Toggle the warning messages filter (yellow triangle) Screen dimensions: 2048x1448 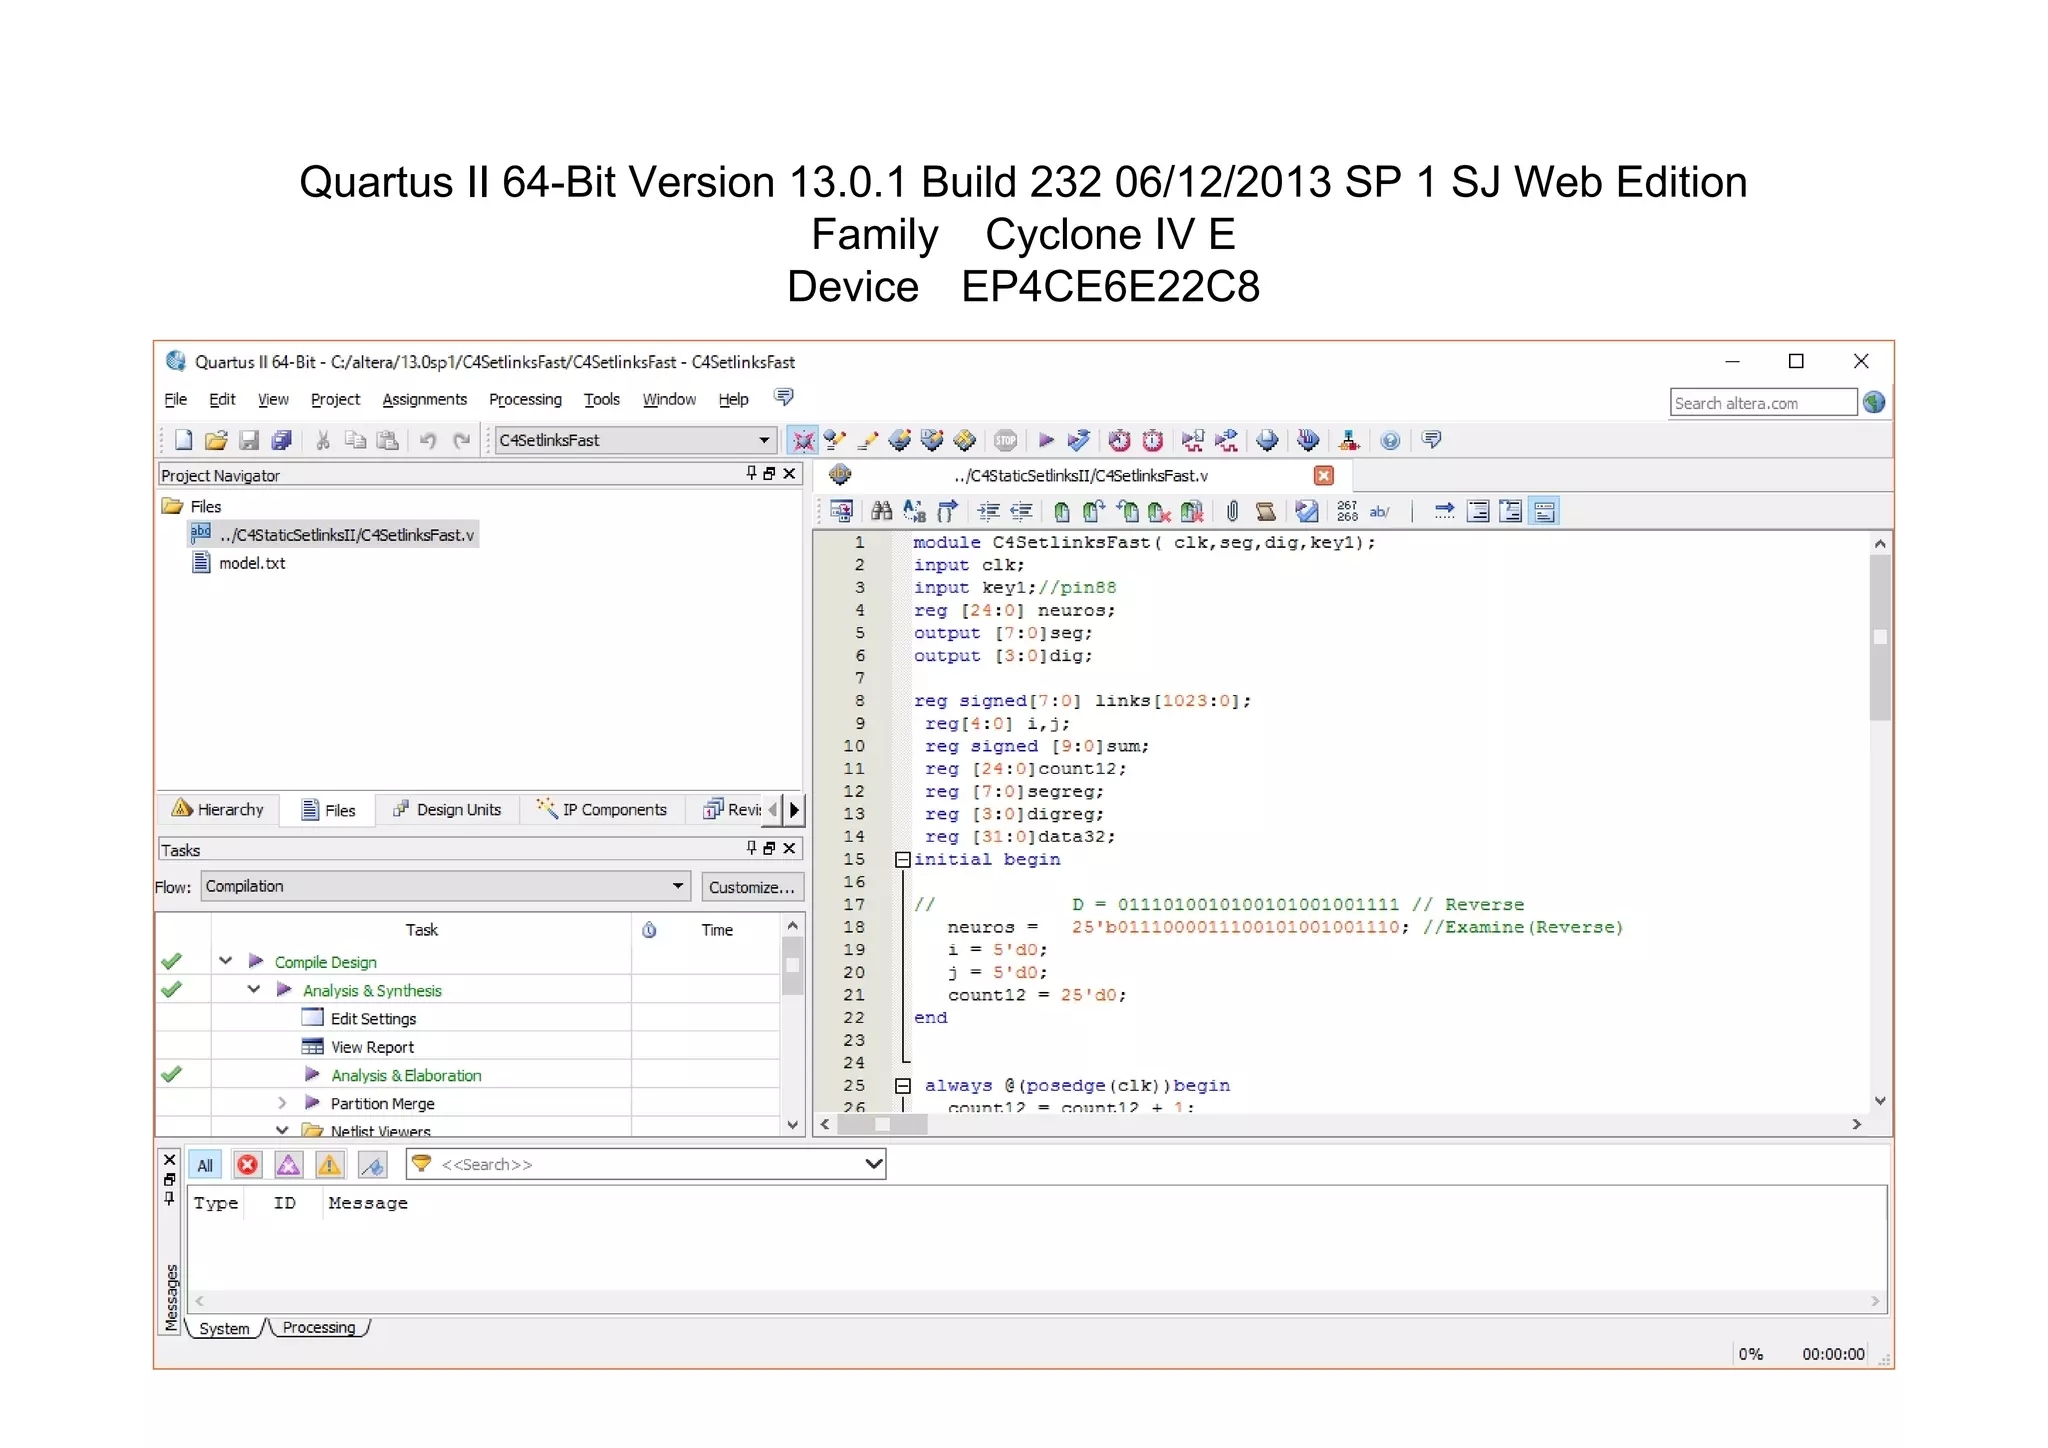point(329,1165)
